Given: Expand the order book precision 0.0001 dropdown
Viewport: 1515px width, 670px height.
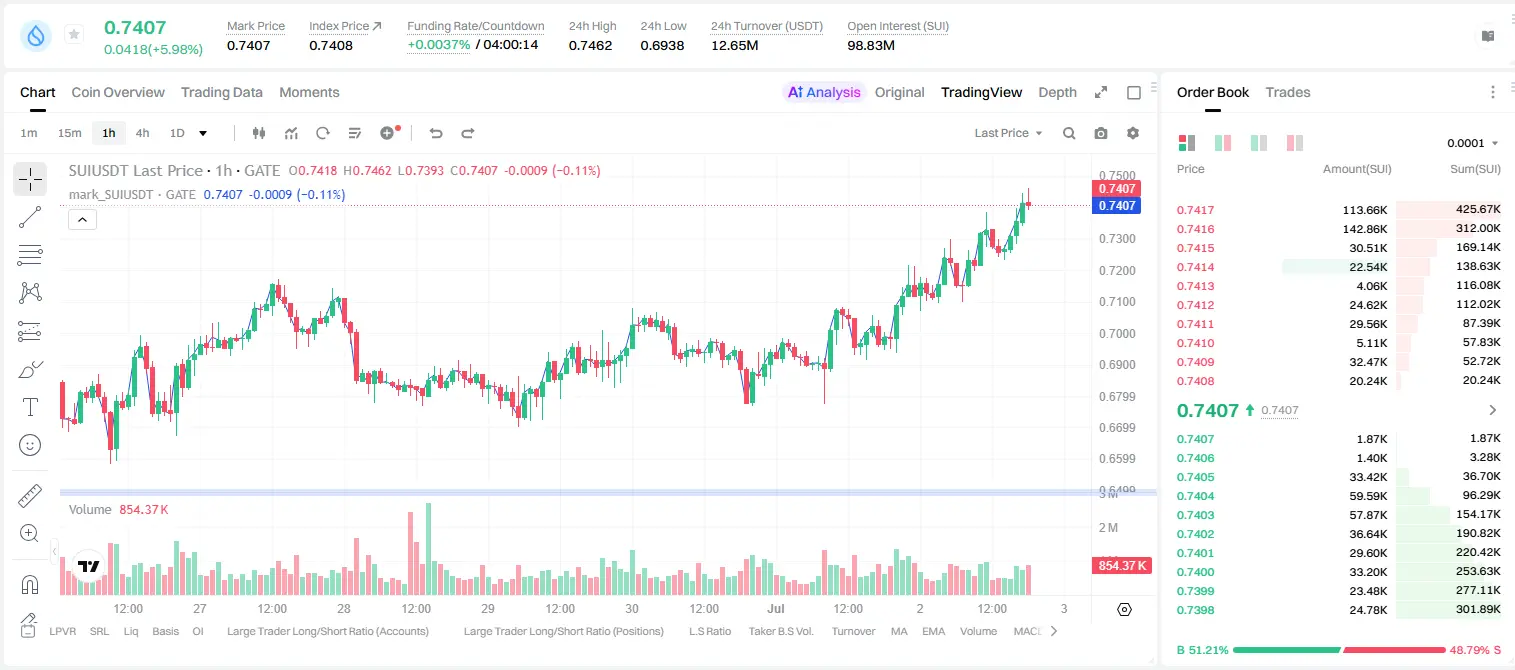Looking at the screenshot, I should click(x=1473, y=143).
